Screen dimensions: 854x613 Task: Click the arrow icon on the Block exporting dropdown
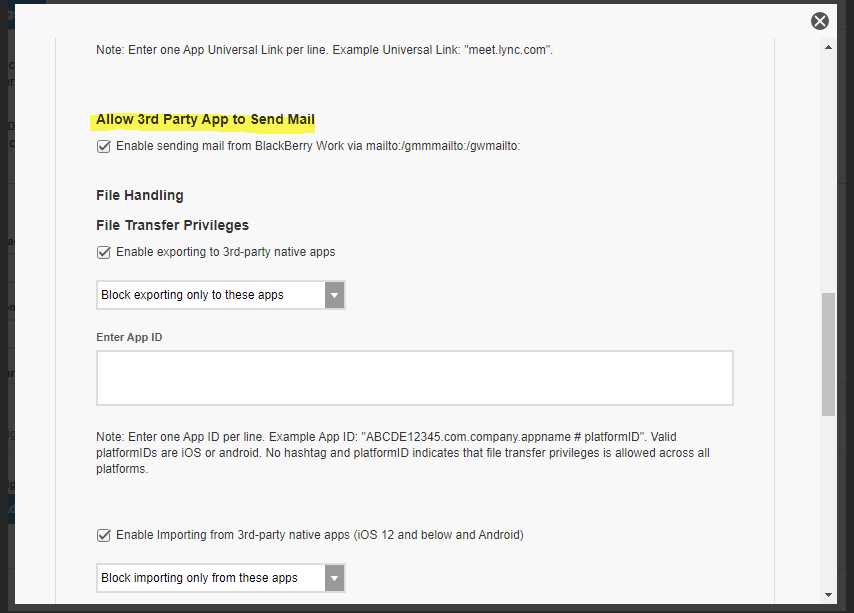tap(334, 295)
